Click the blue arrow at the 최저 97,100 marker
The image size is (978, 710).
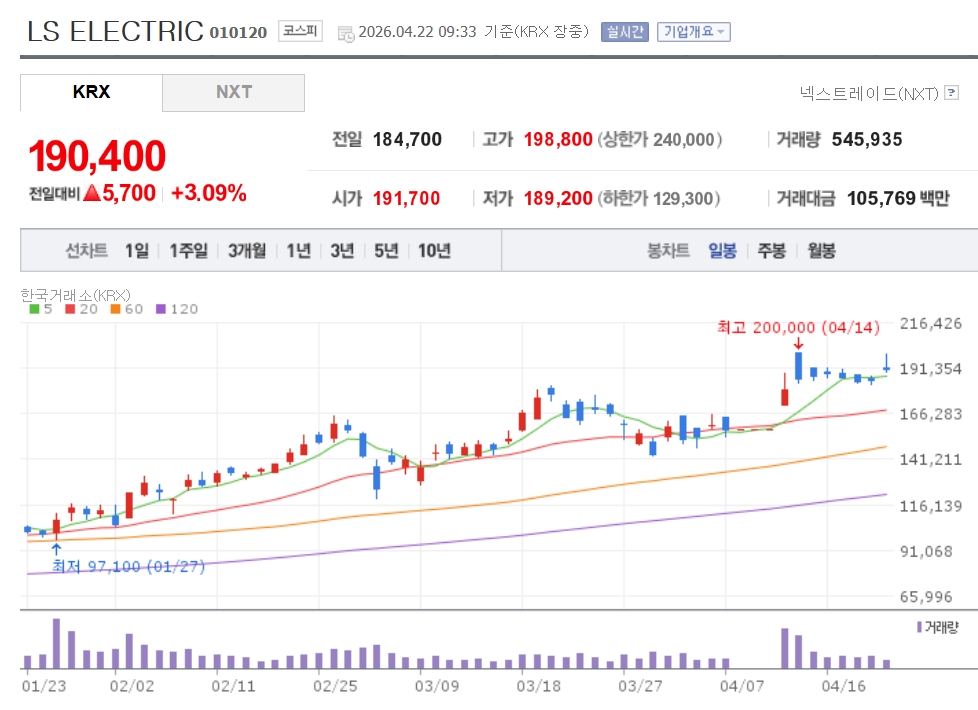56,549
